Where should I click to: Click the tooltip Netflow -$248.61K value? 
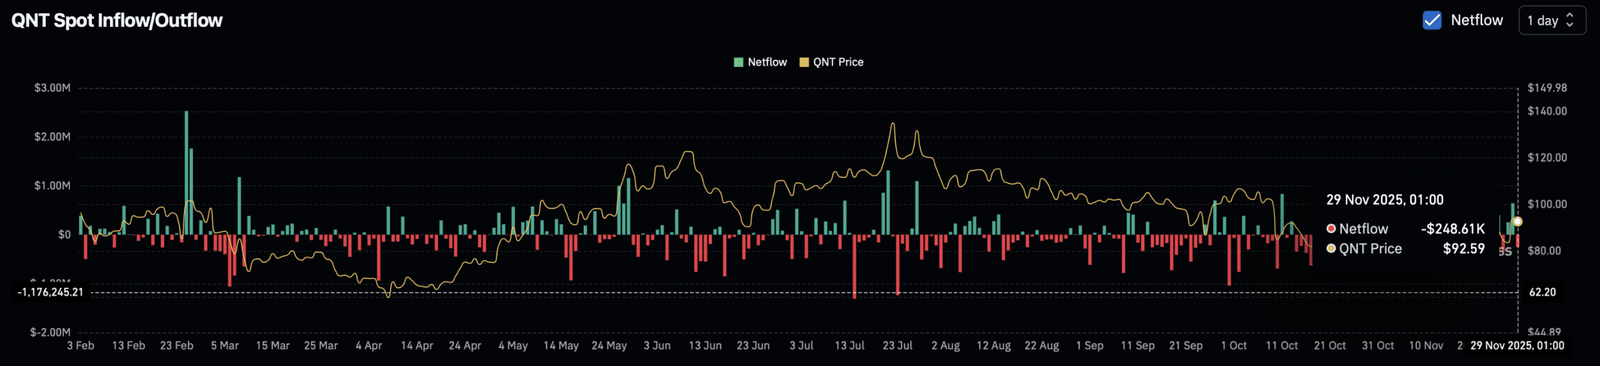[1453, 229]
